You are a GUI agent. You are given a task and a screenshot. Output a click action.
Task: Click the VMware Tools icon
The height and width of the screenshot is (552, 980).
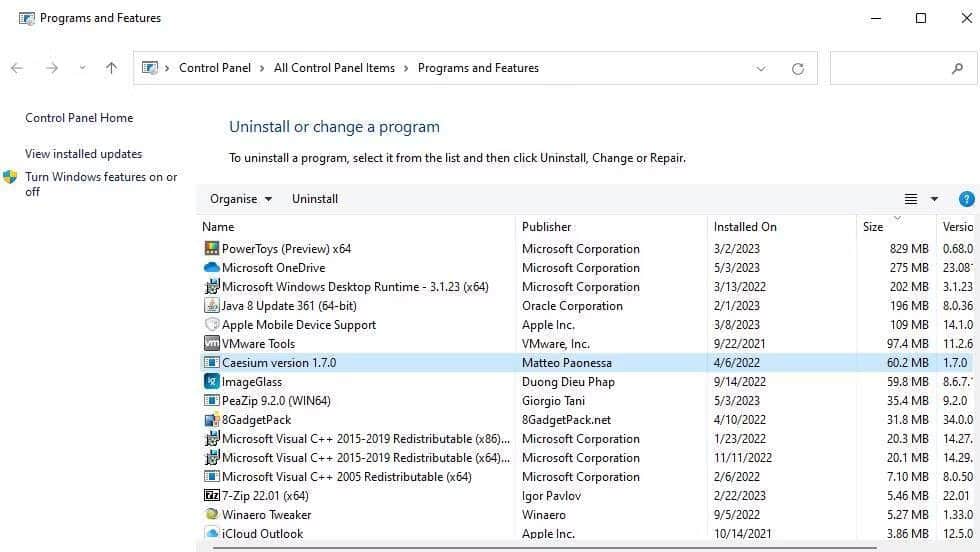point(212,343)
